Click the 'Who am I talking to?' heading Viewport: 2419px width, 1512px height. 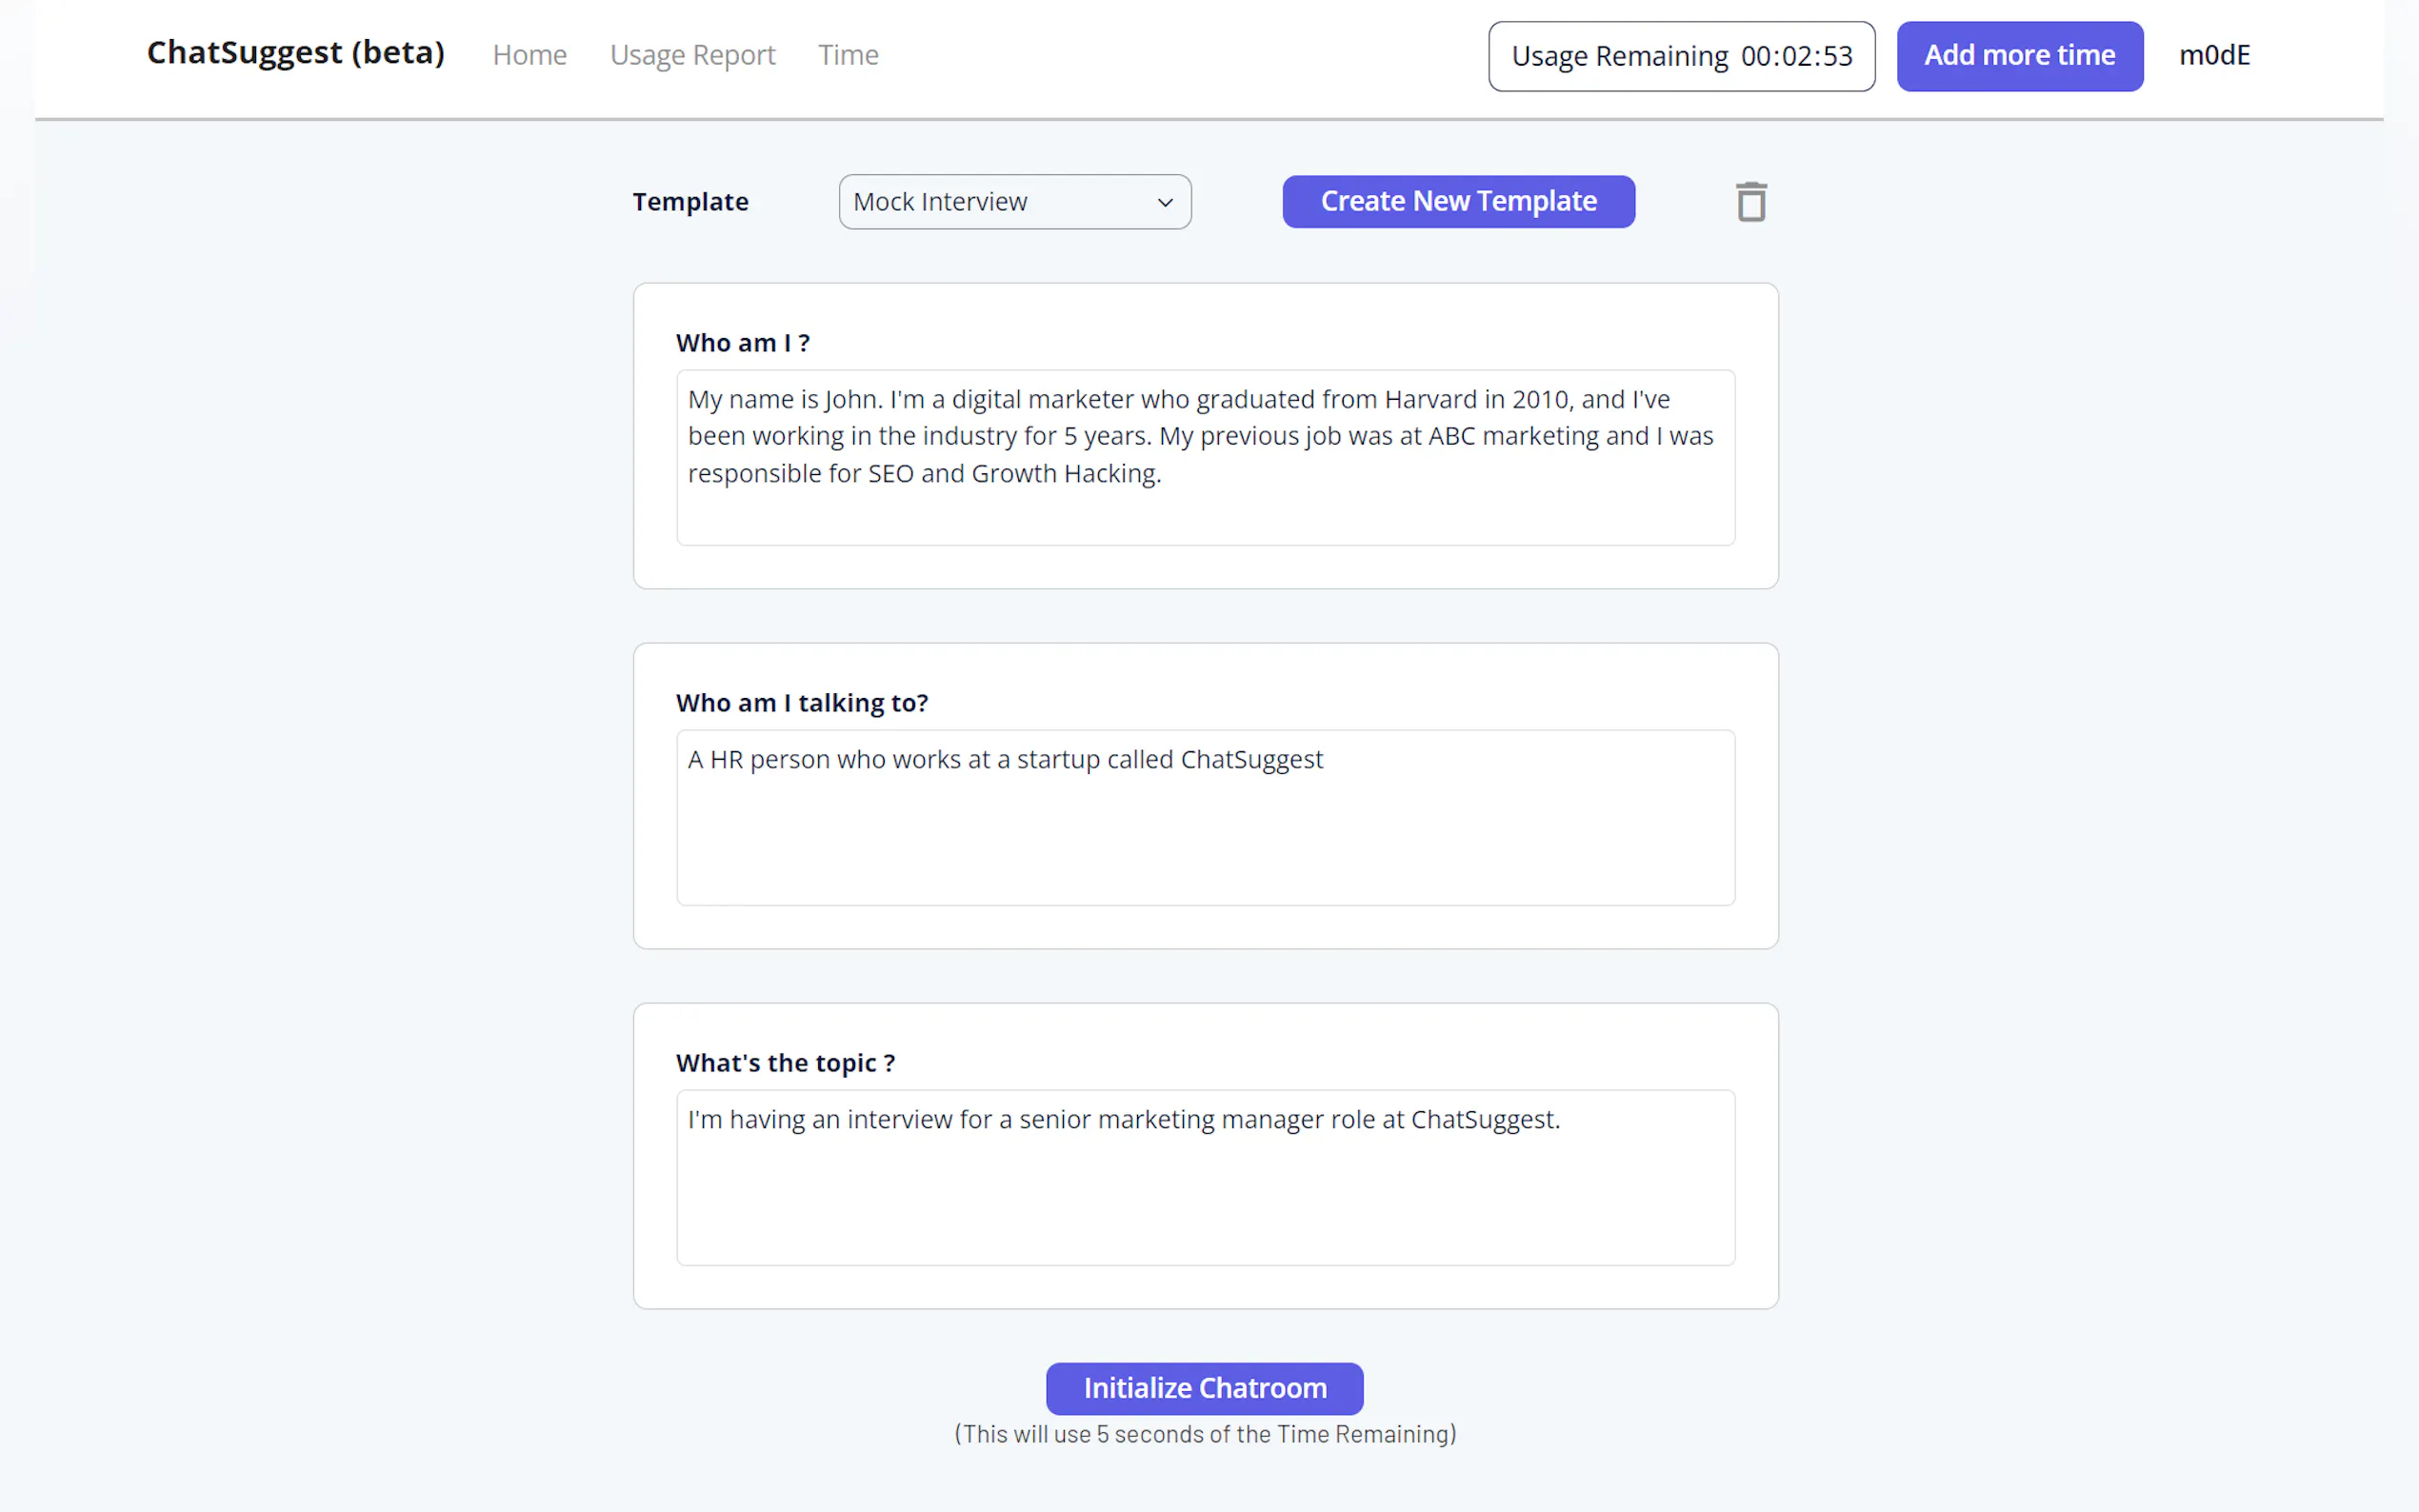[802, 703]
